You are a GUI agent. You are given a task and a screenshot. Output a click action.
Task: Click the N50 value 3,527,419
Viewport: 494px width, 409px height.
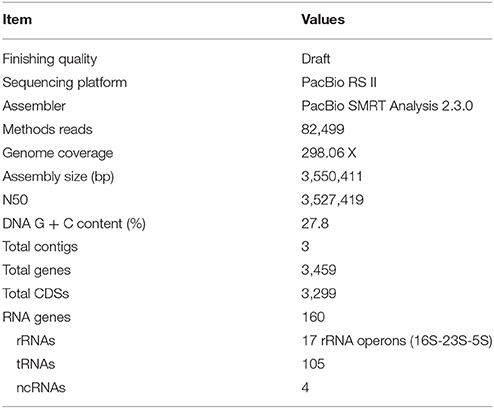click(332, 200)
